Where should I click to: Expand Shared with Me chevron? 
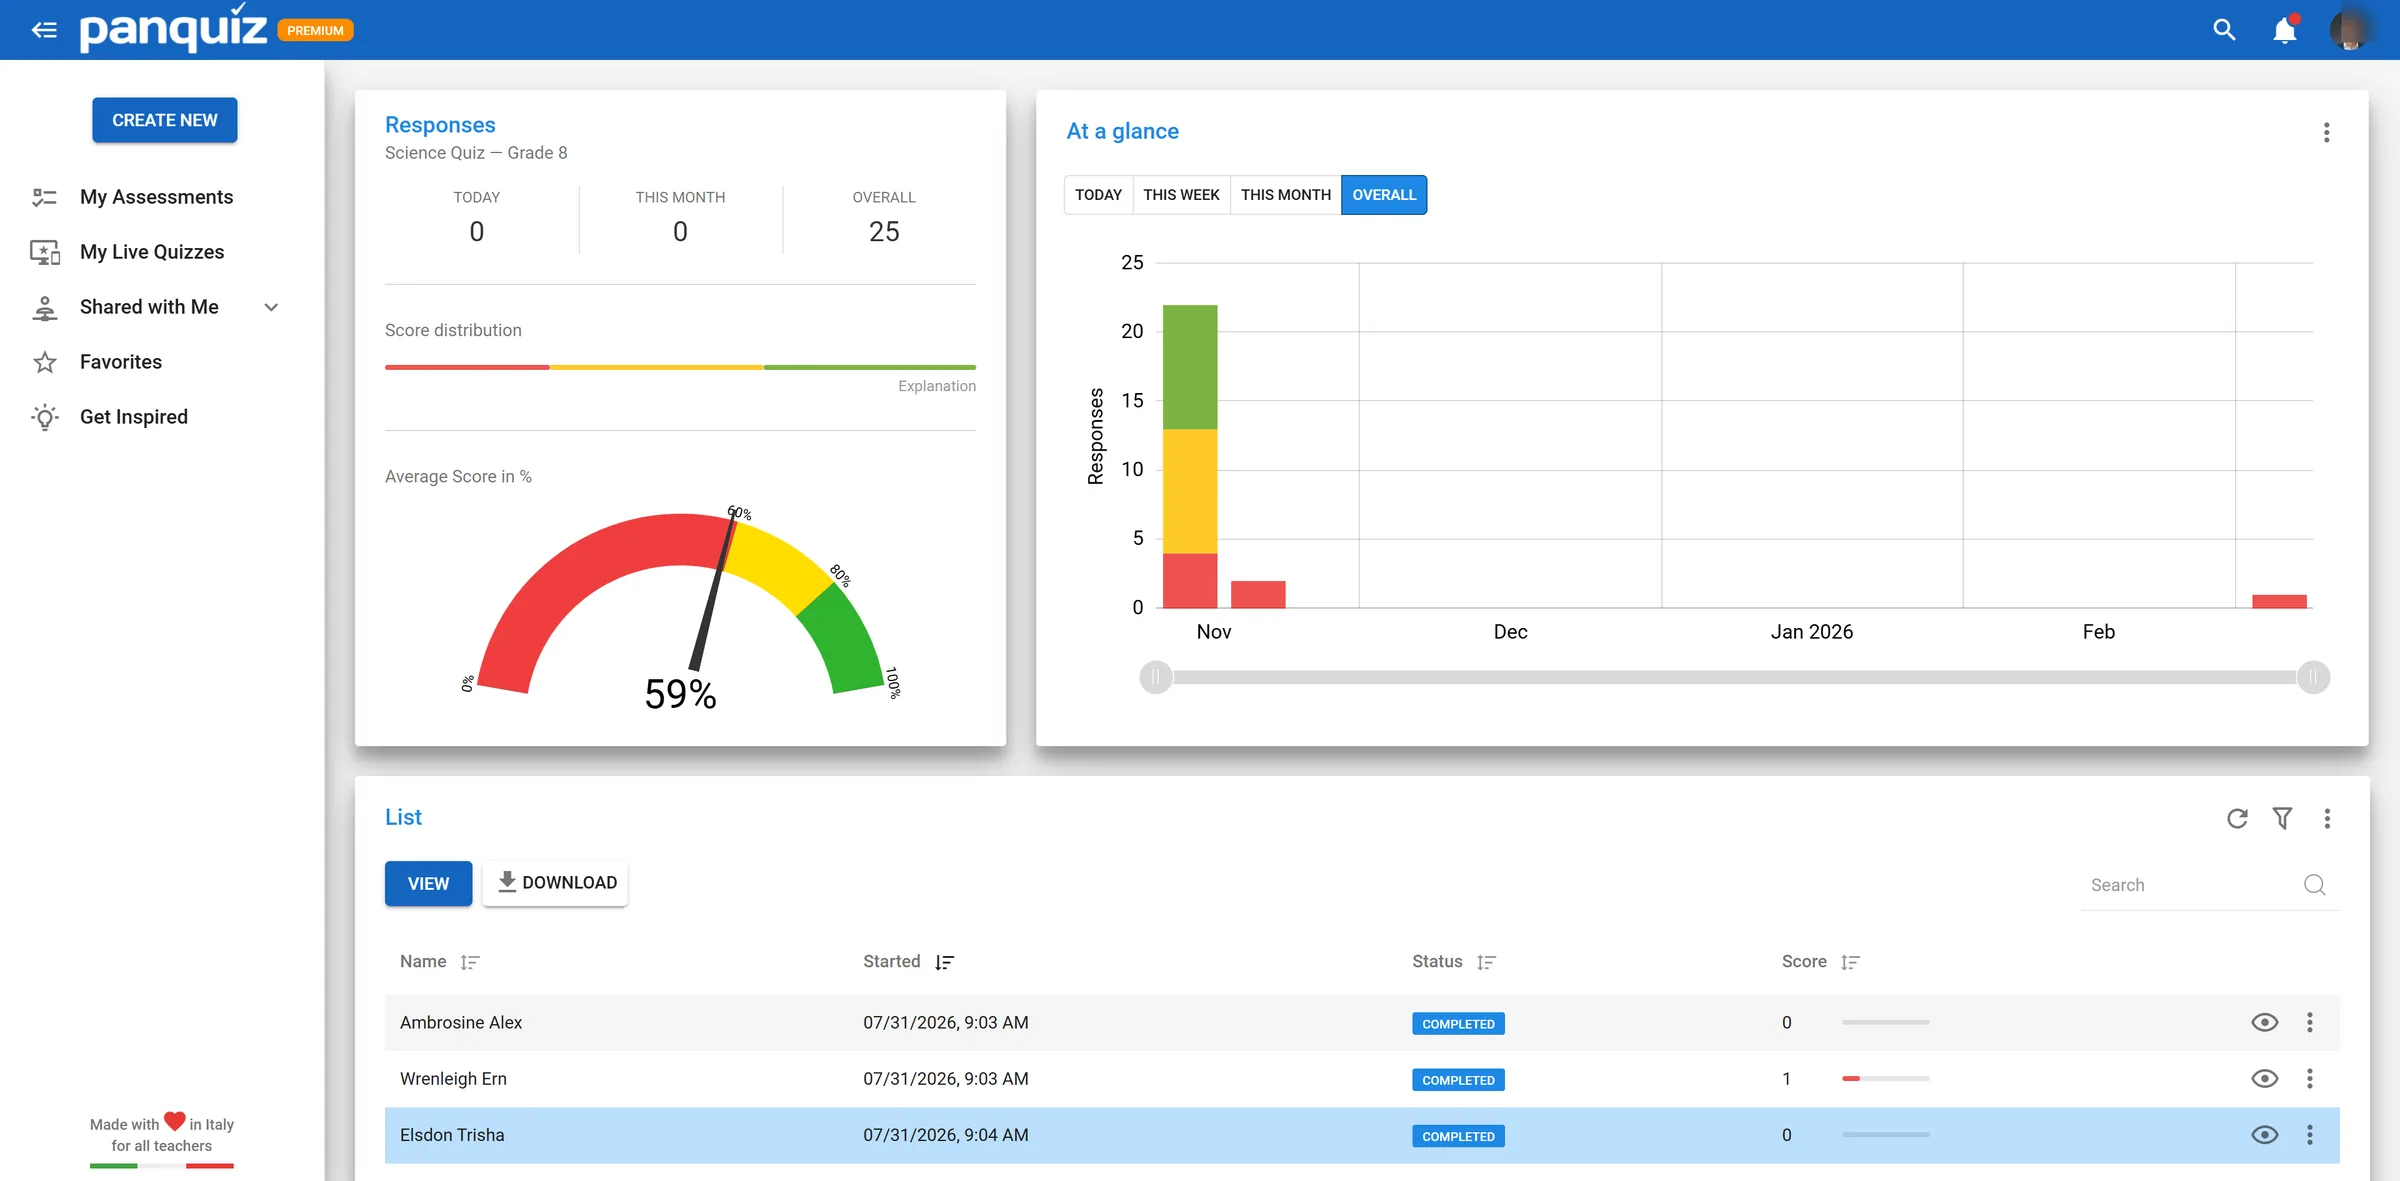(271, 307)
